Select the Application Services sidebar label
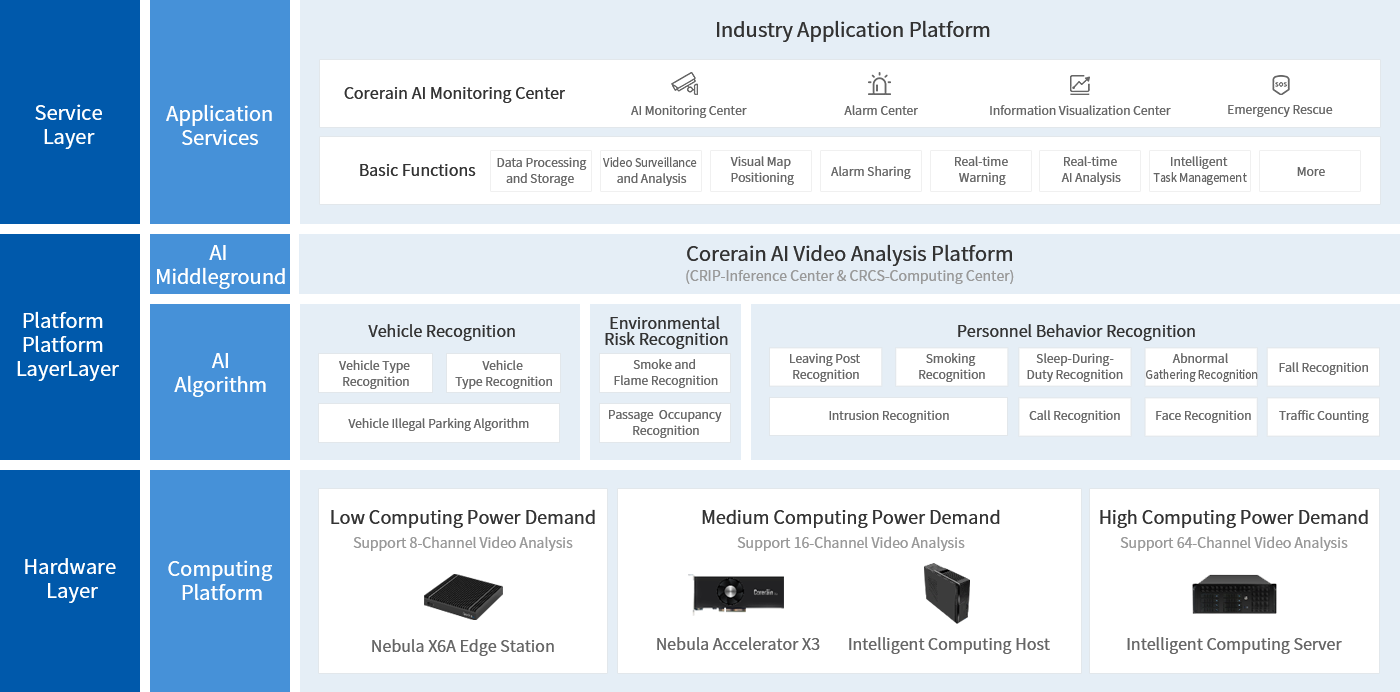 coord(219,126)
